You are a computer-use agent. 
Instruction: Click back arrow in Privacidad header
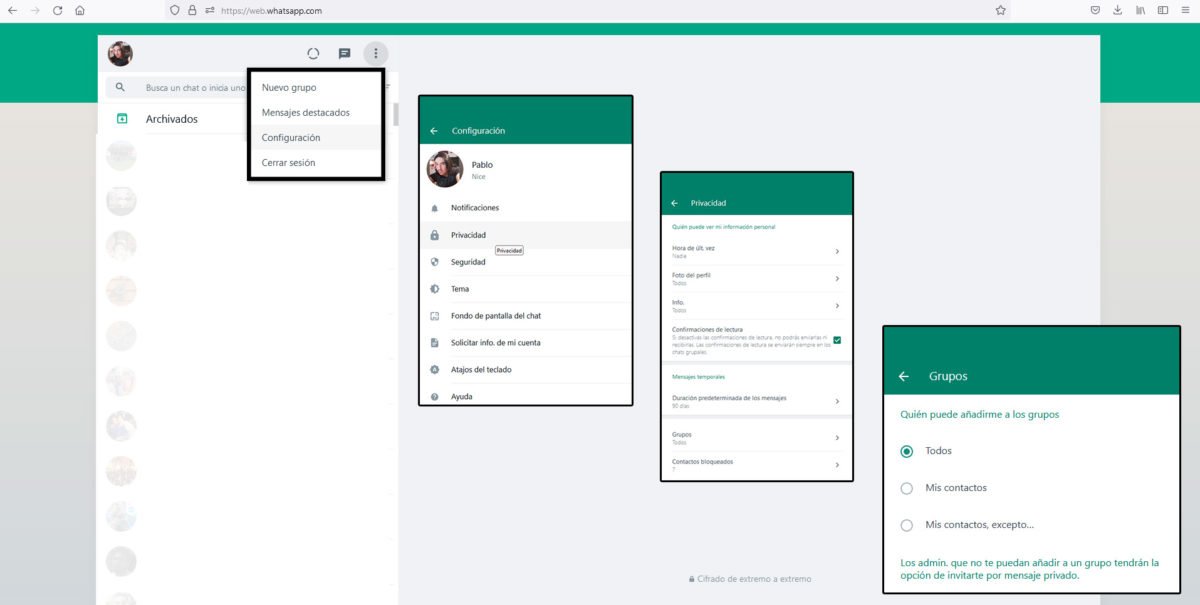(x=674, y=203)
